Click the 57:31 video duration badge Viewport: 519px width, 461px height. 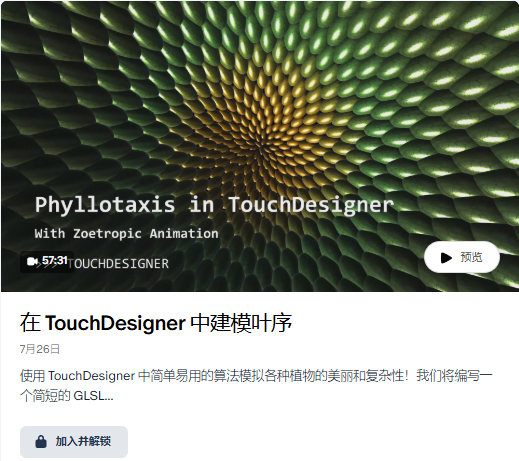pos(47,261)
